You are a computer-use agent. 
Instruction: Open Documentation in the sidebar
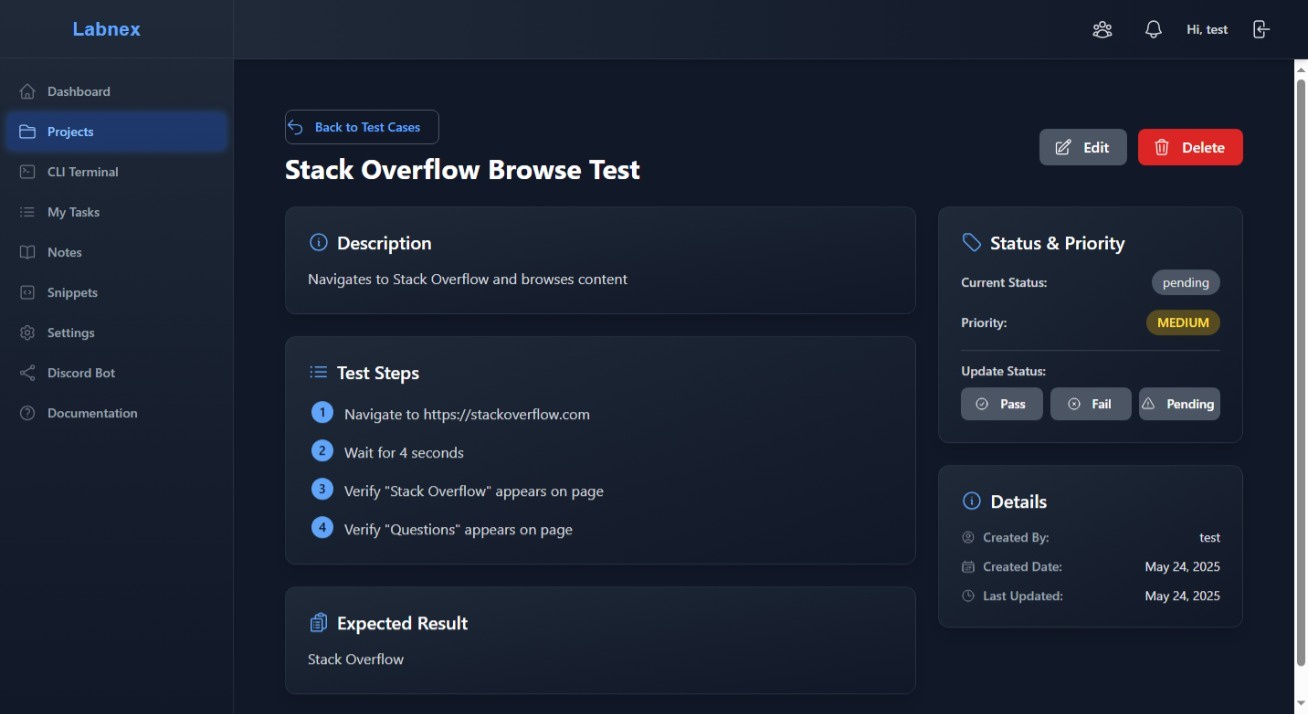pyautogui.click(x=116, y=413)
